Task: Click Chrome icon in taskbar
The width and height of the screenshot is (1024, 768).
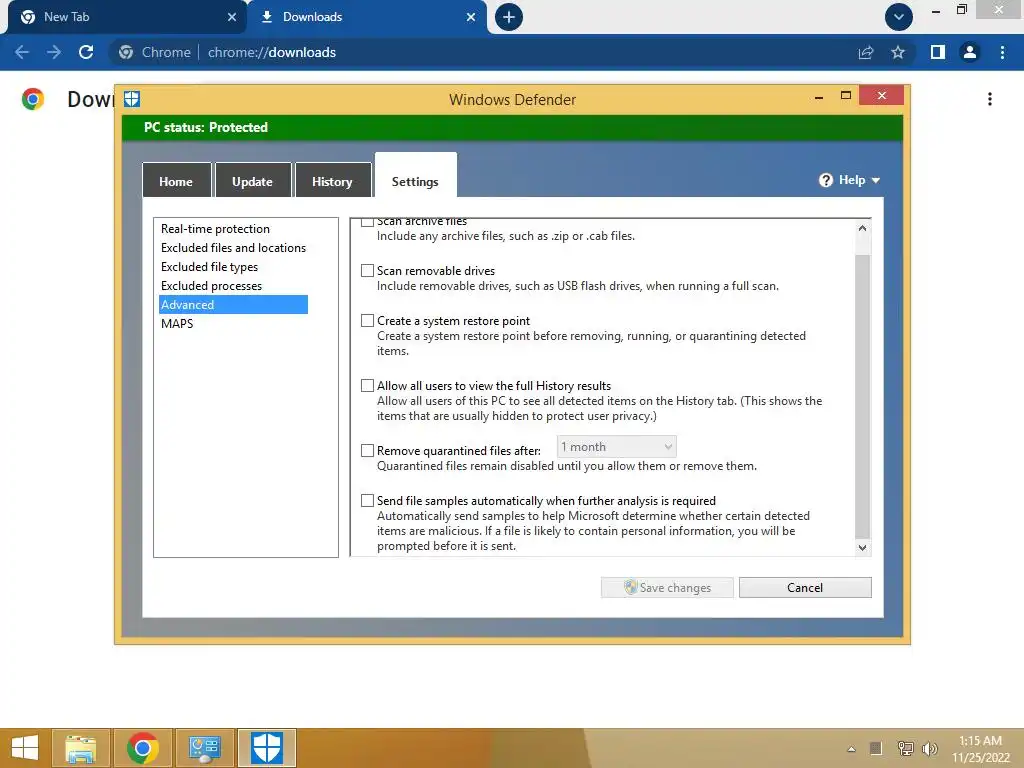Action: coord(143,748)
